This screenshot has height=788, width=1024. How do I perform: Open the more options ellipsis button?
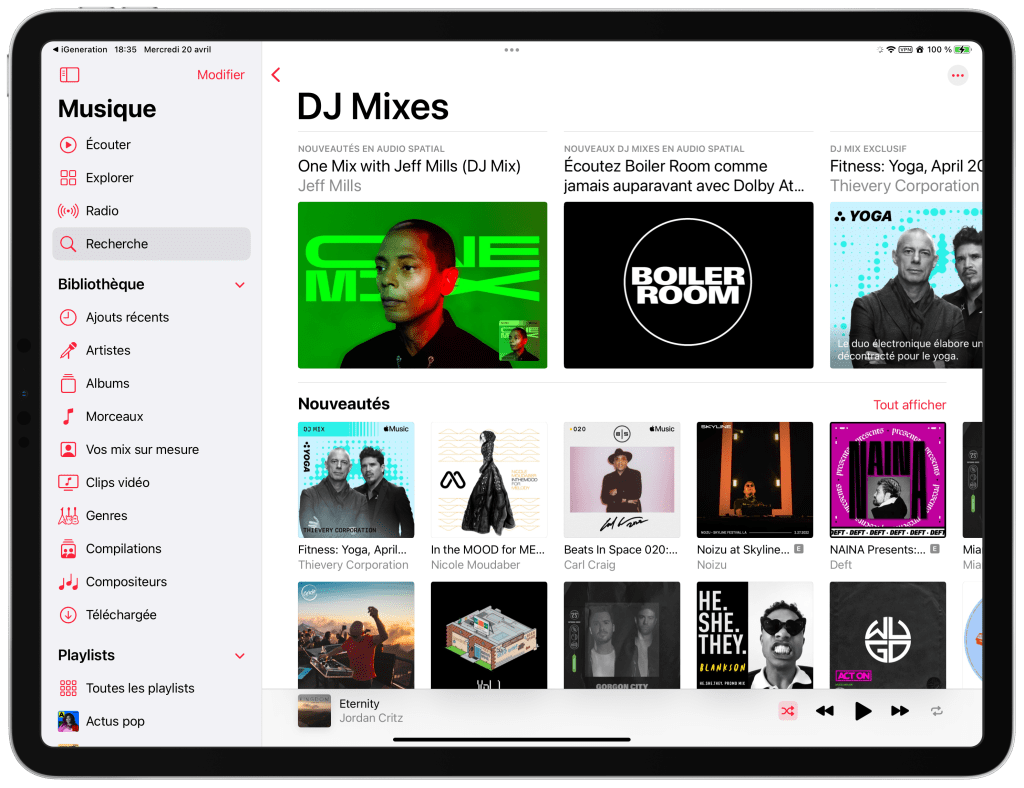(x=957, y=75)
